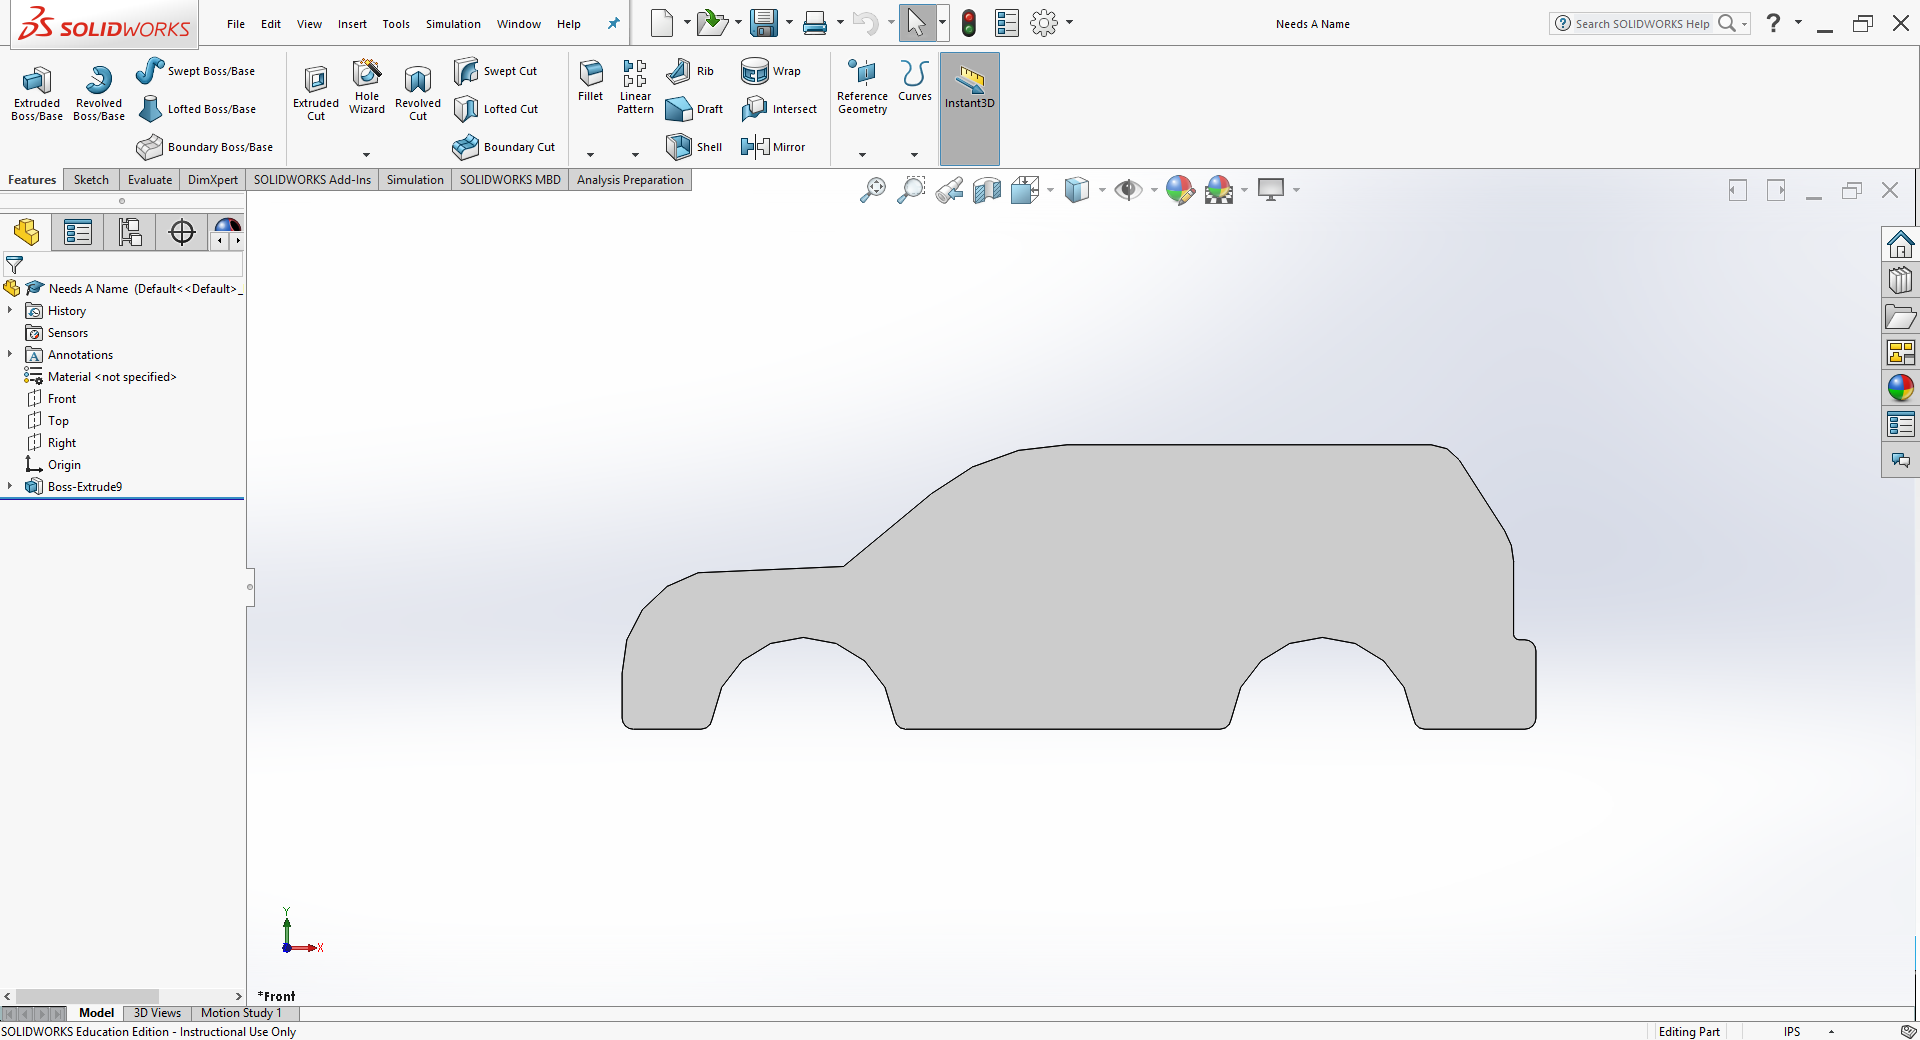Select the Boundary Cut tool
Screen dimensions: 1920x1040
click(504, 147)
